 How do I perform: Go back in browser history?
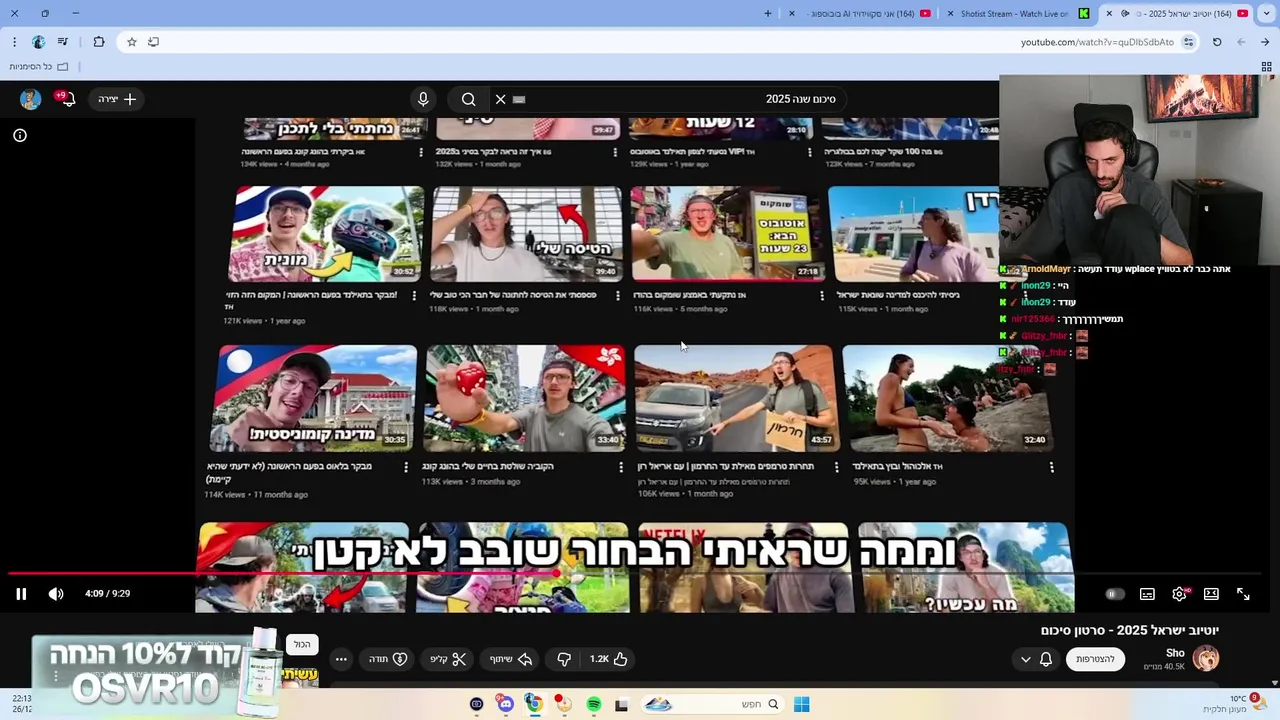point(1265,42)
